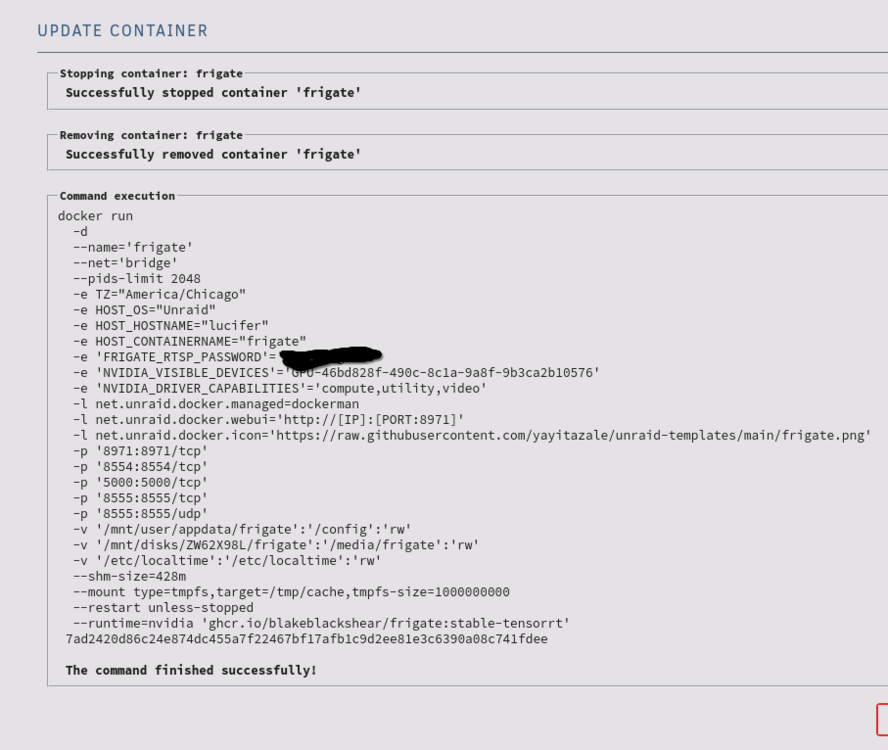Click the ghcr.io frigate:stable-tensorrt image name
888x750 pixels.
point(386,624)
